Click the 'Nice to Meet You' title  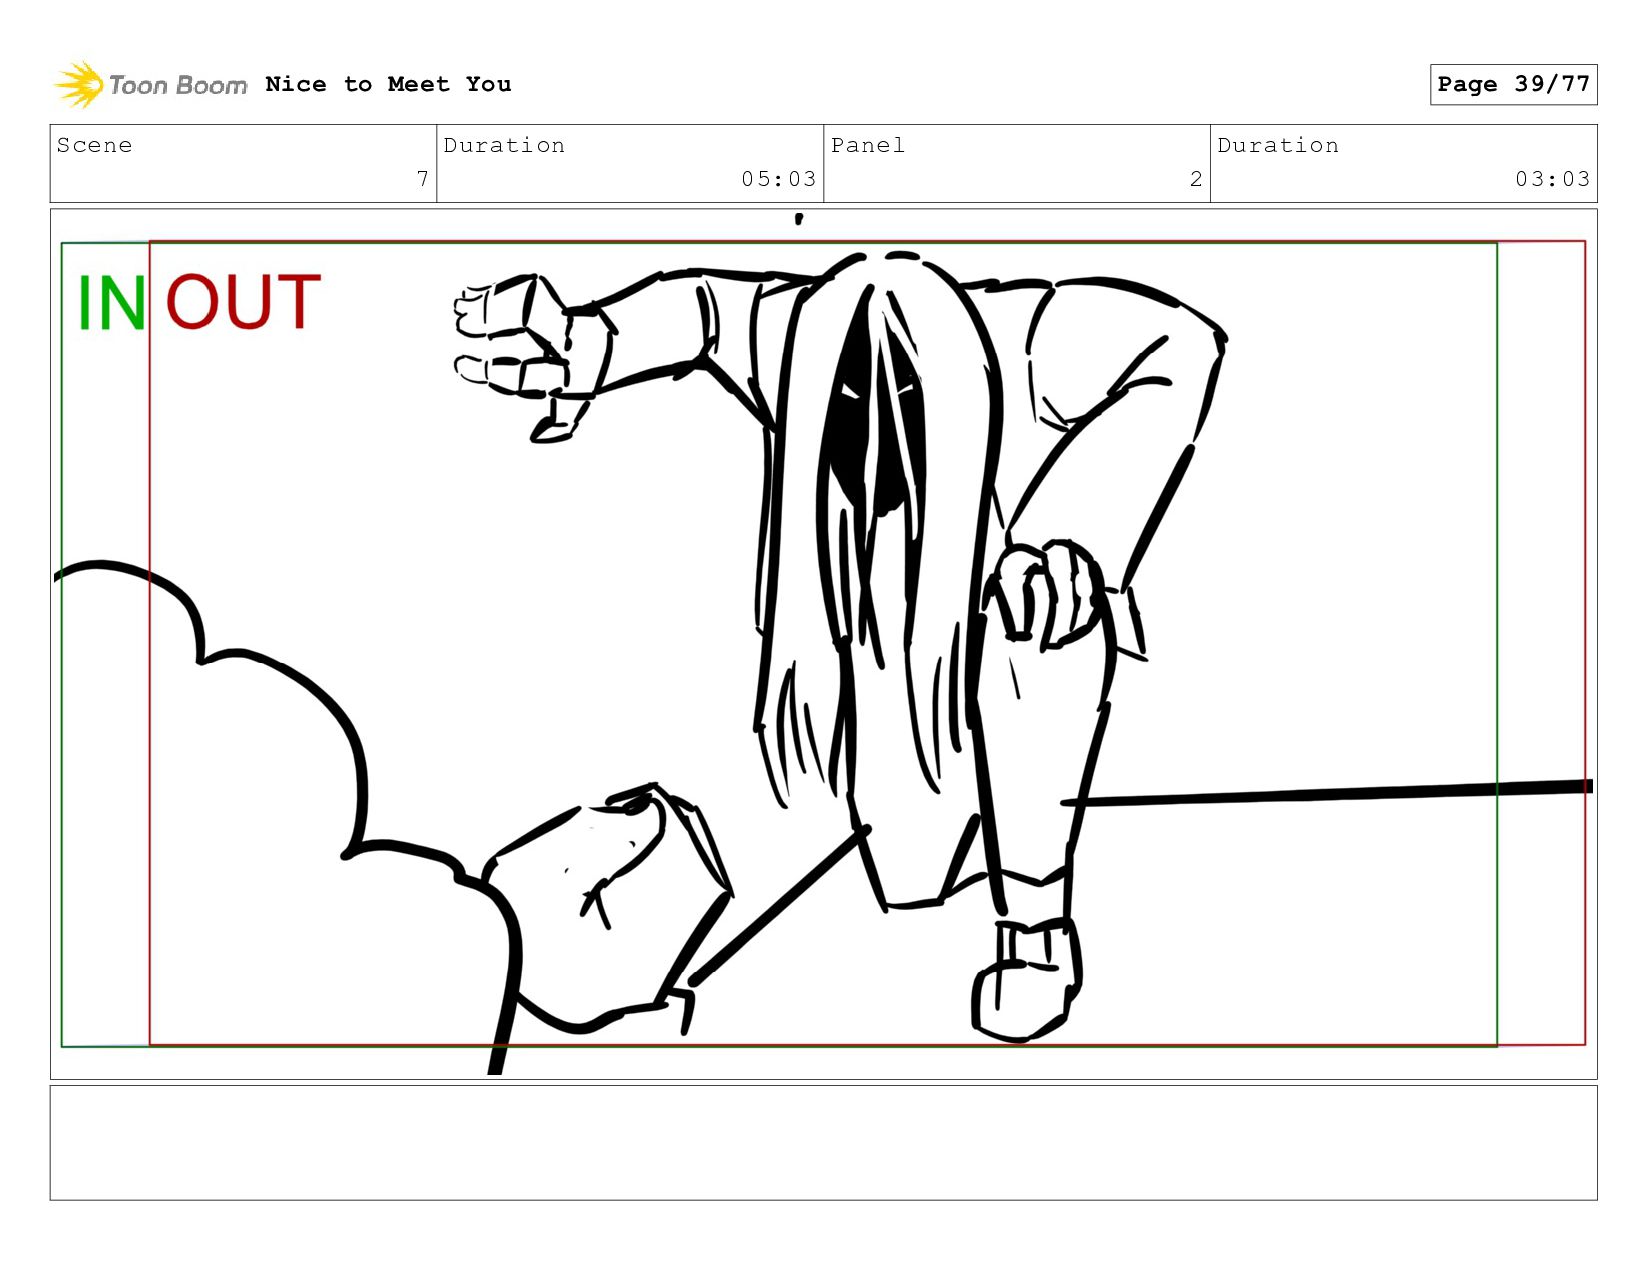pyautogui.click(x=388, y=84)
